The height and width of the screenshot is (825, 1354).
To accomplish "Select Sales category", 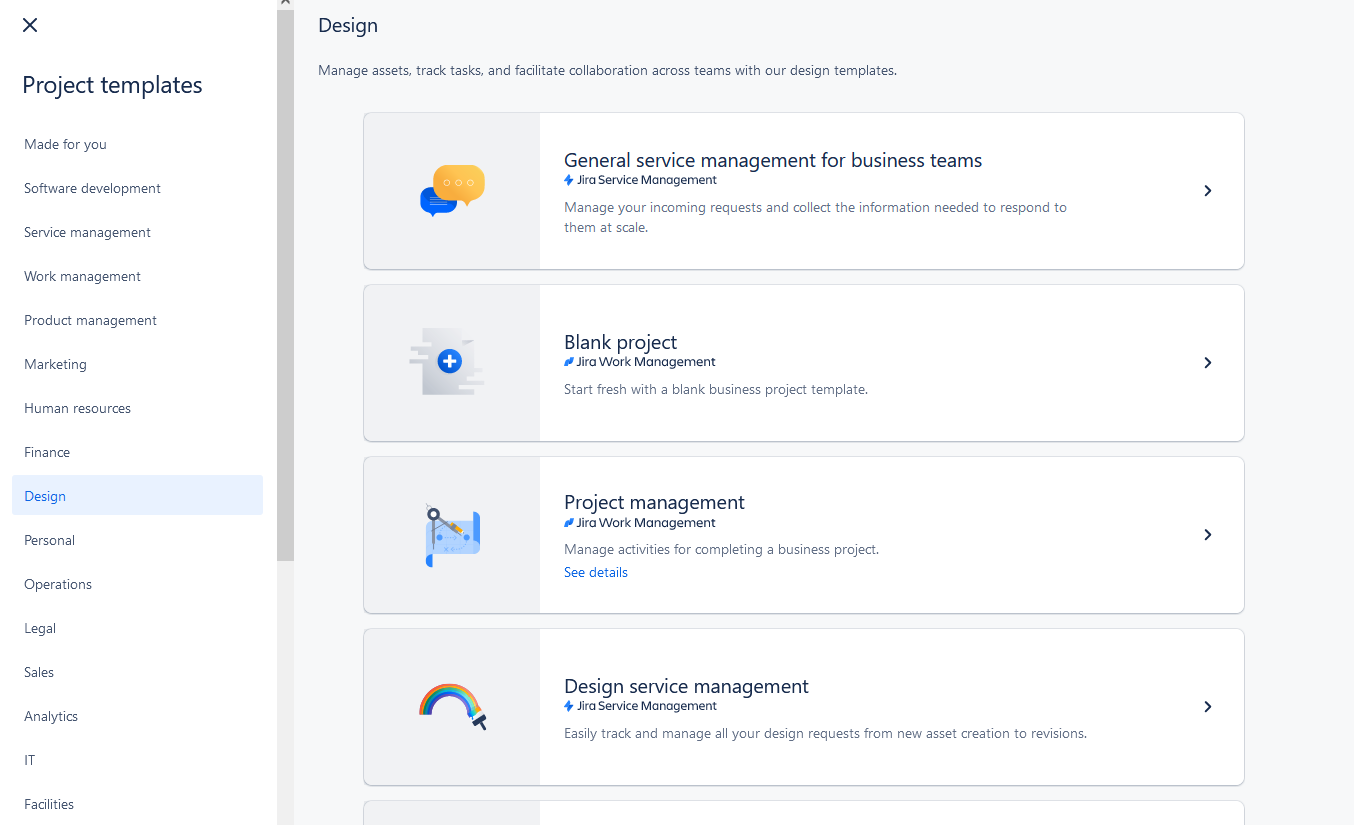I will [x=137, y=672].
